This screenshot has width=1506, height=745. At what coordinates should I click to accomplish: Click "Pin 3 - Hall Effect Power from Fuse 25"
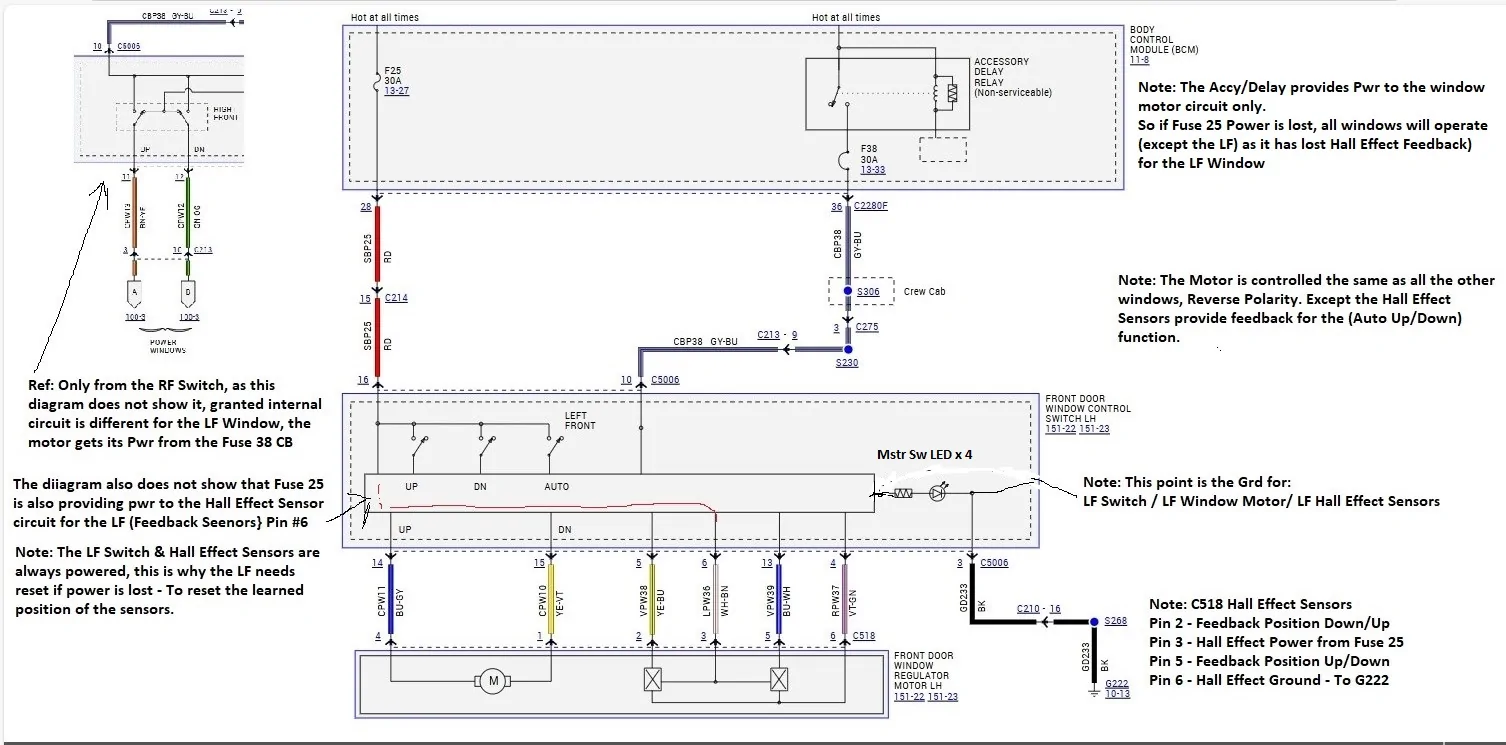coord(1276,642)
